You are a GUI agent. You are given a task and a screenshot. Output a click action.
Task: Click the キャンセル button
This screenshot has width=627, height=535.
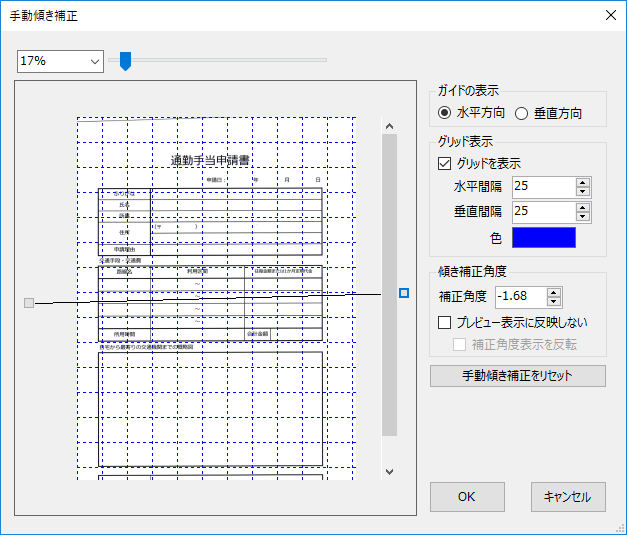pos(568,497)
